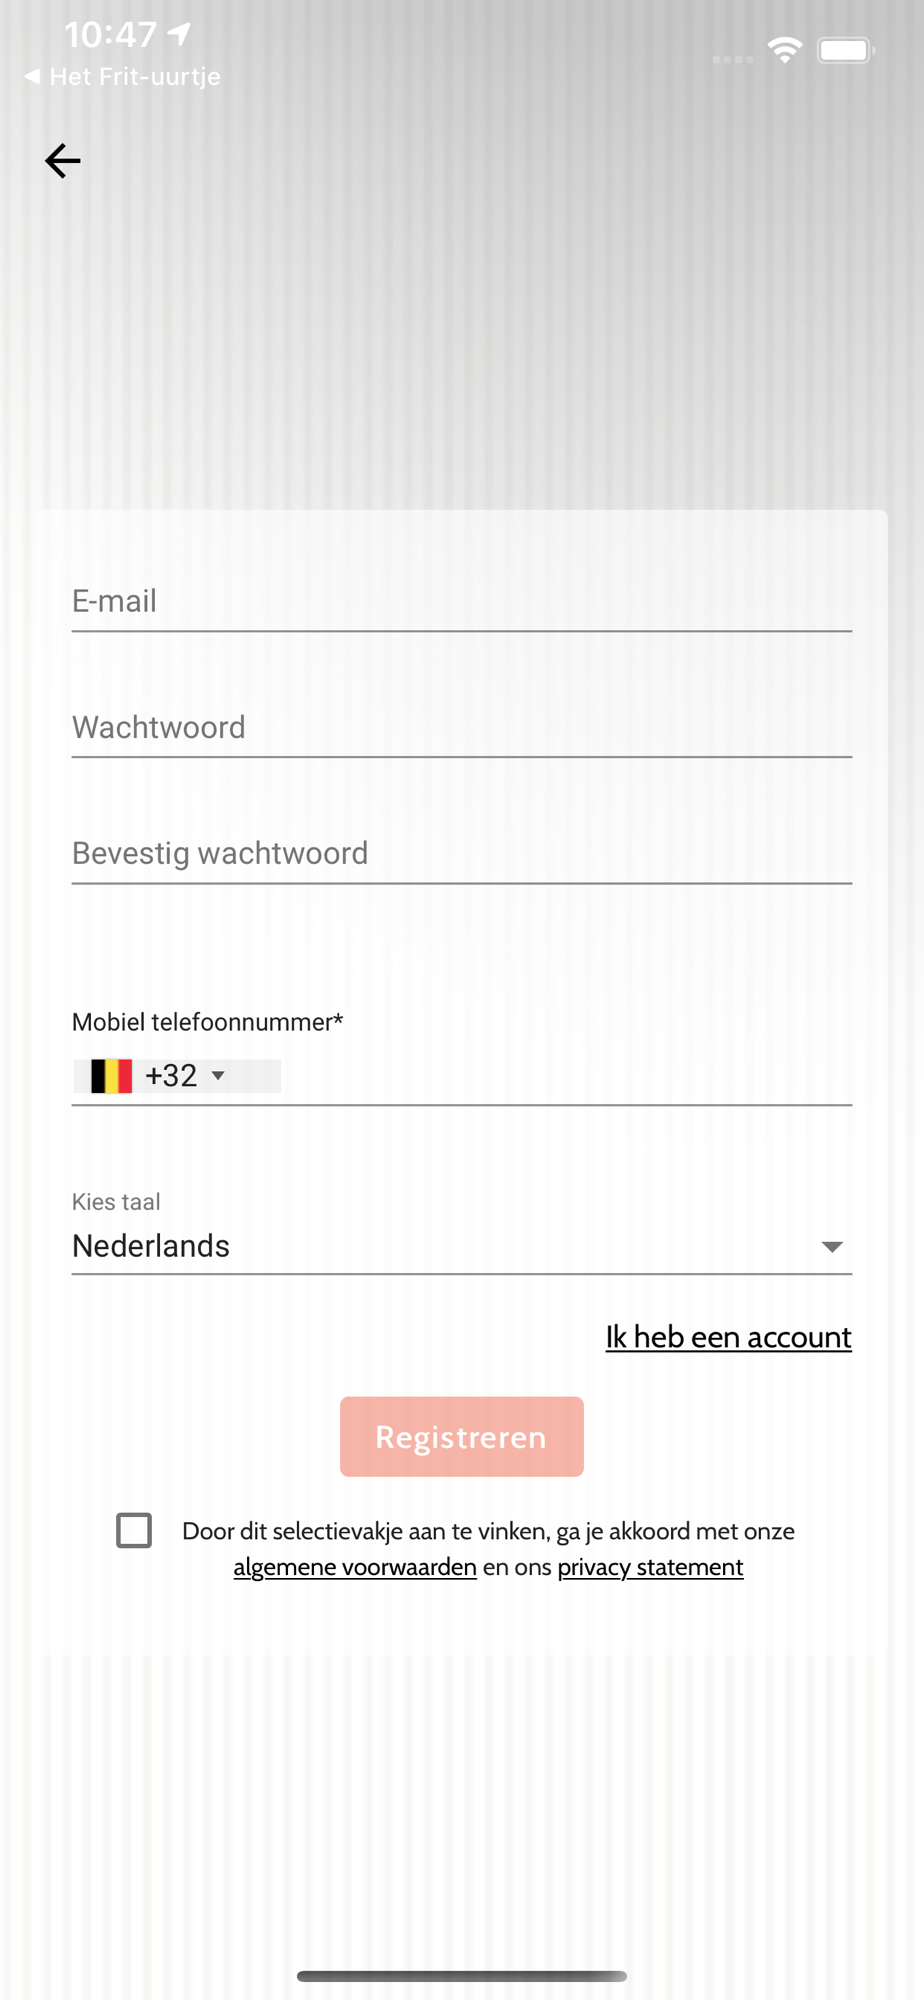Expand the Kies taal language dropdown arrow
The height and width of the screenshot is (2000, 924).
[x=831, y=1246]
